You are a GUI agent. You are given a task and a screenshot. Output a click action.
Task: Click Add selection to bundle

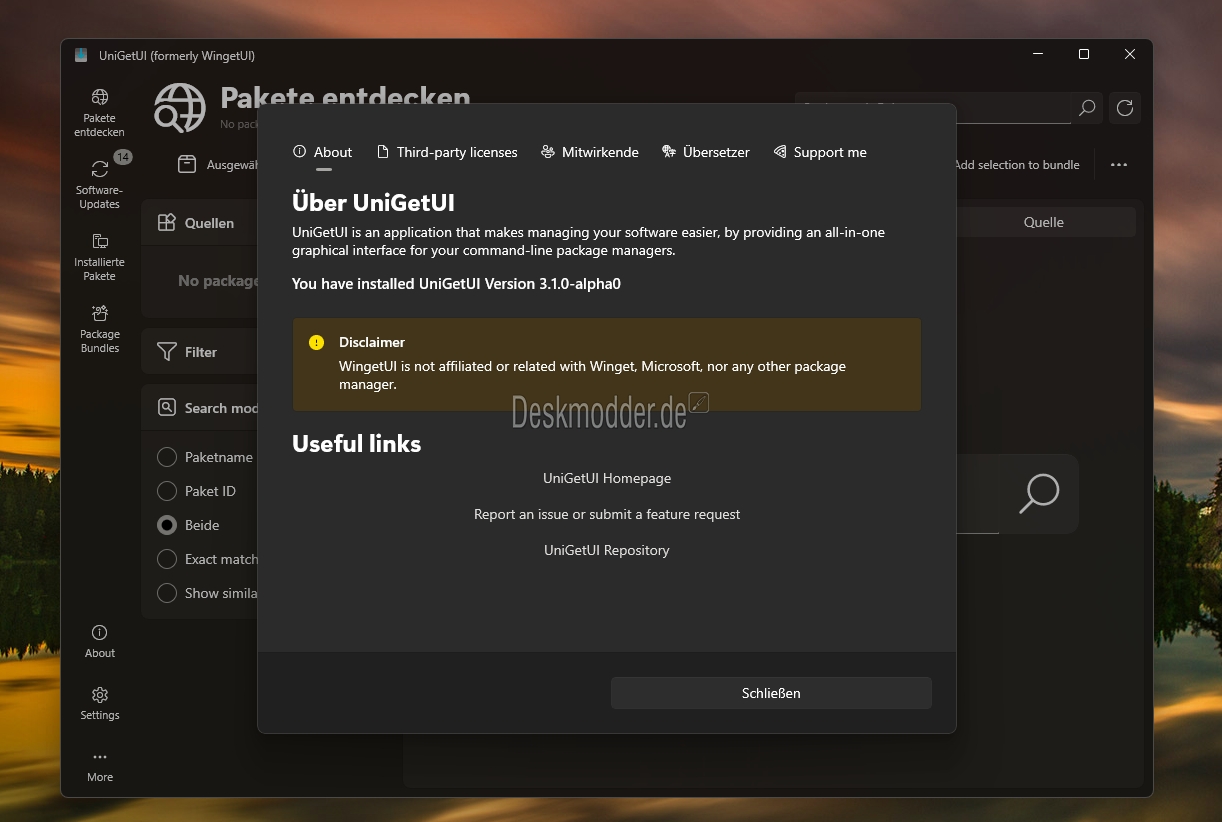point(1017,165)
